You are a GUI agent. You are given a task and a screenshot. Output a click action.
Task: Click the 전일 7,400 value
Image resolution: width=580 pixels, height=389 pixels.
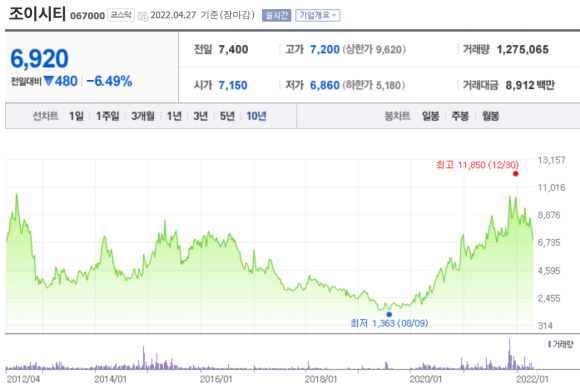click(233, 50)
